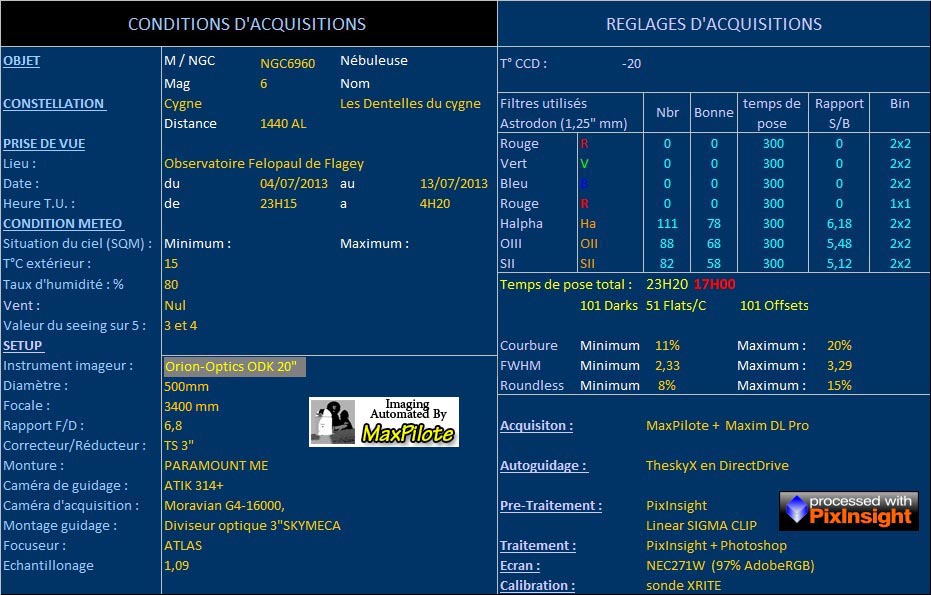Viewport: 931px width, 595px height.
Task: Click the Moravian G4-16000 camera value
Action: click(x=224, y=506)
